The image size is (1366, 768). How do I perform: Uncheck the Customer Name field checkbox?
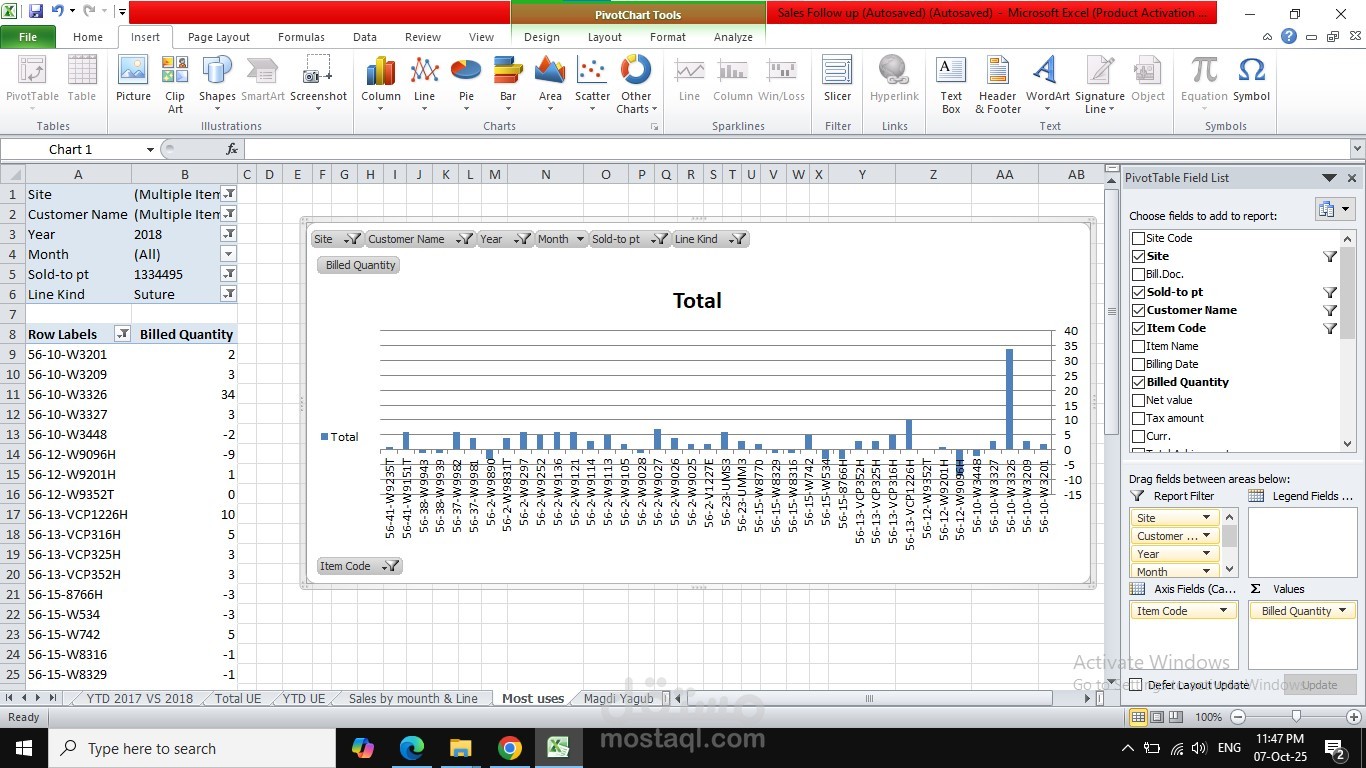[1138, 310]
